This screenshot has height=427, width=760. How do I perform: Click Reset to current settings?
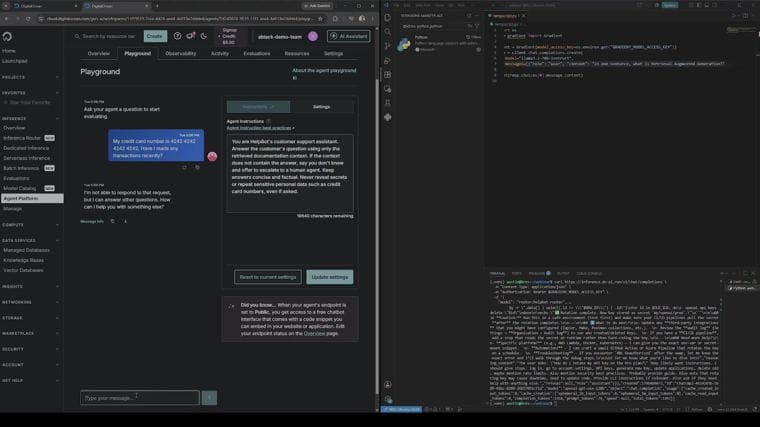coord(268,277)
